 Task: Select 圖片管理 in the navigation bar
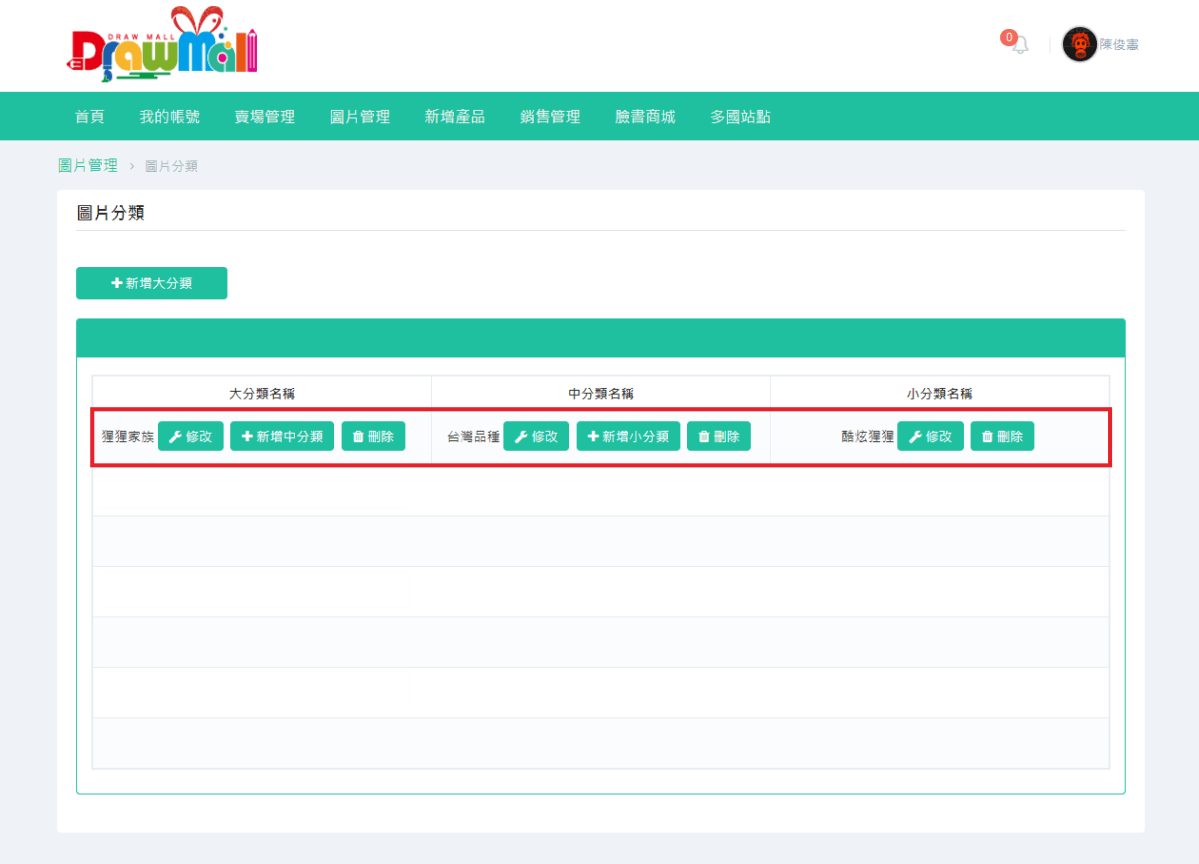[x=359, y=117]
